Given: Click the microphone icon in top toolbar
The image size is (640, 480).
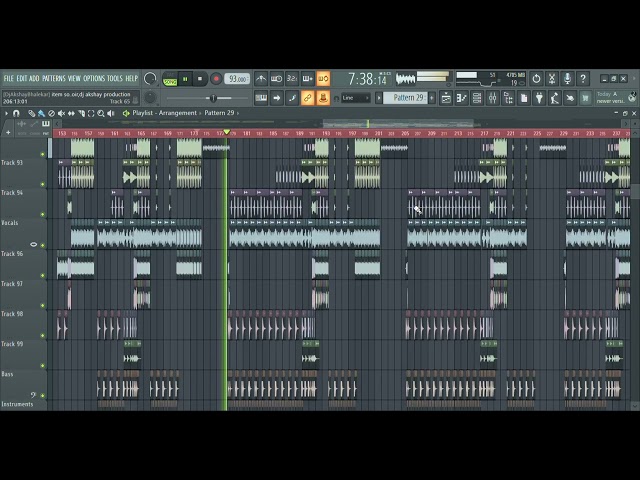Looking at the screenshot, I should [567, 78].
